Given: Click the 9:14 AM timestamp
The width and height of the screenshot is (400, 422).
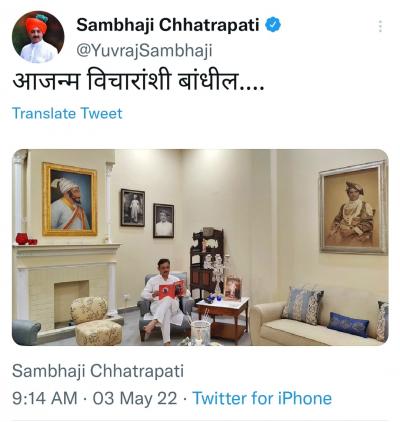Looking at the screenshot, I should pyautogui.click(x=45, y=398).
